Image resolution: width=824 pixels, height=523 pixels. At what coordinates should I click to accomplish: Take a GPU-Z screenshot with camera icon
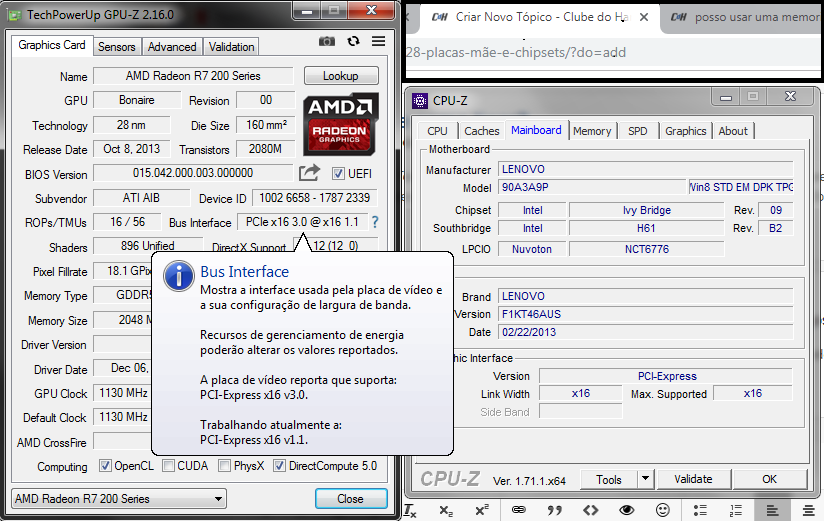point(326,41)
